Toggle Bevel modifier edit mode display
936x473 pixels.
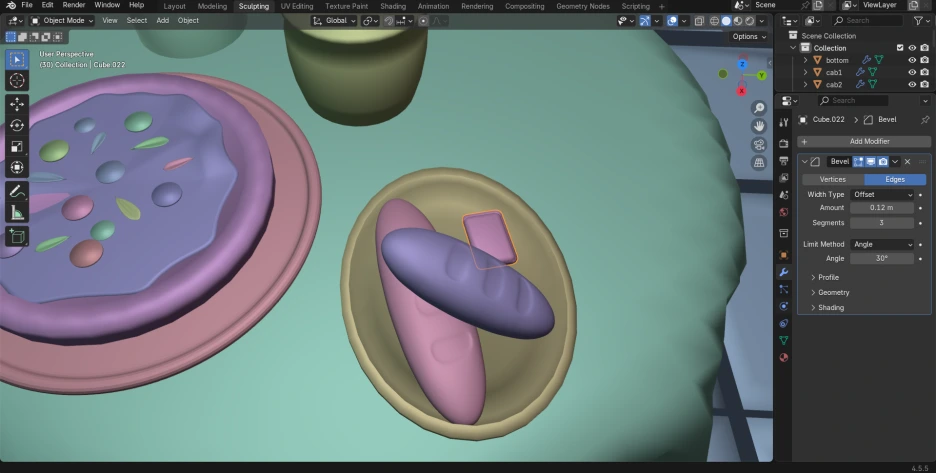tap(858, 162)
